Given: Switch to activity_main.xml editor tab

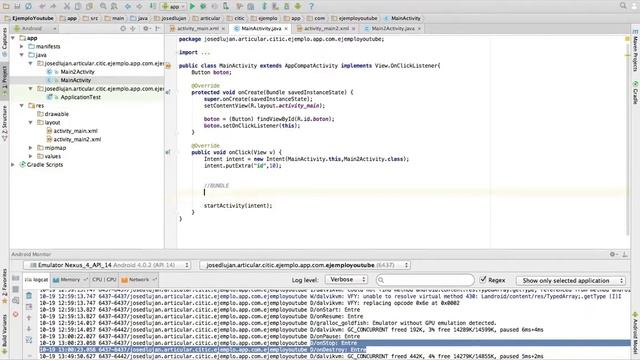Looking at the screenshot, I should [x=198, y=29].
